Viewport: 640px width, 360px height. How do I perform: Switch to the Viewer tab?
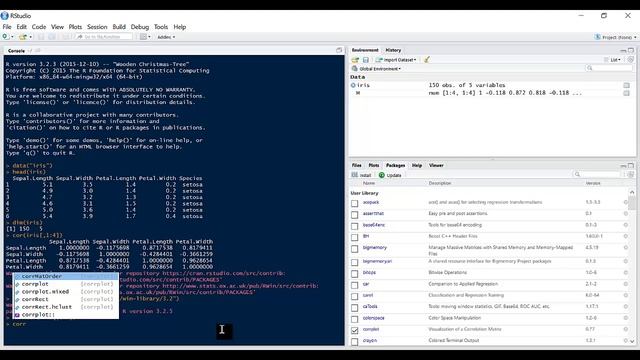436,165
